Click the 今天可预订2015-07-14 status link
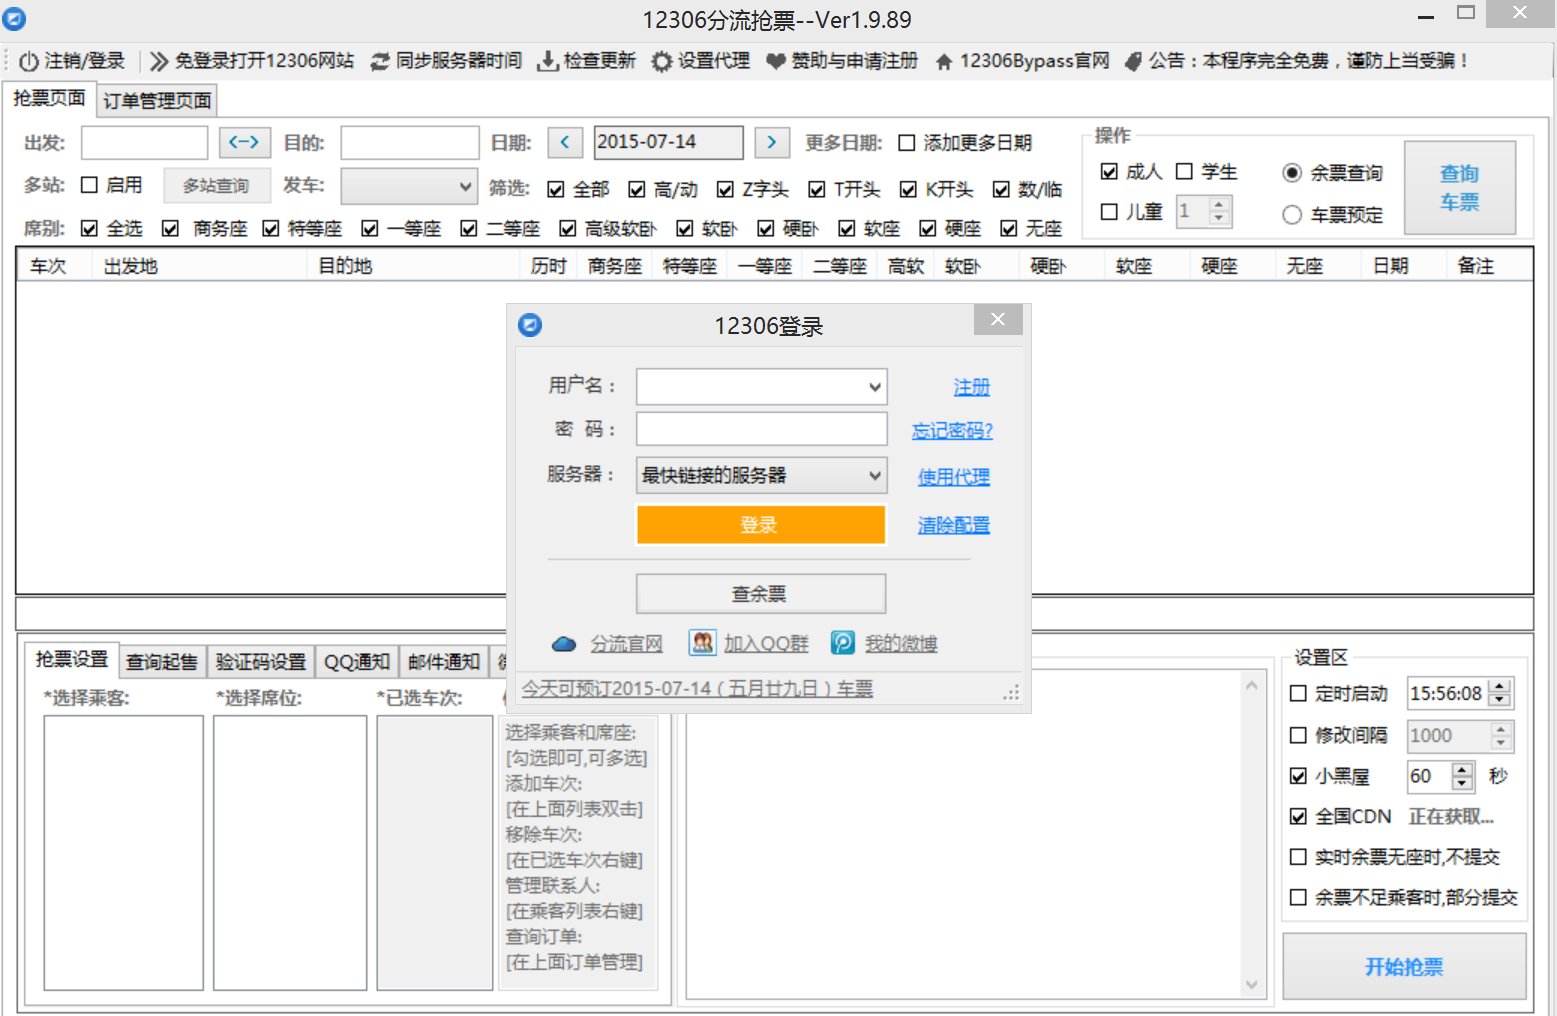 point(697,689)
